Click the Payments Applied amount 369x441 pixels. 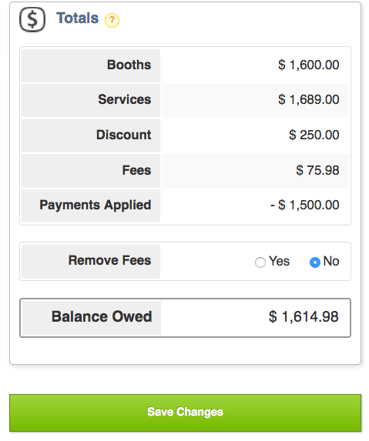pos(305,205)
